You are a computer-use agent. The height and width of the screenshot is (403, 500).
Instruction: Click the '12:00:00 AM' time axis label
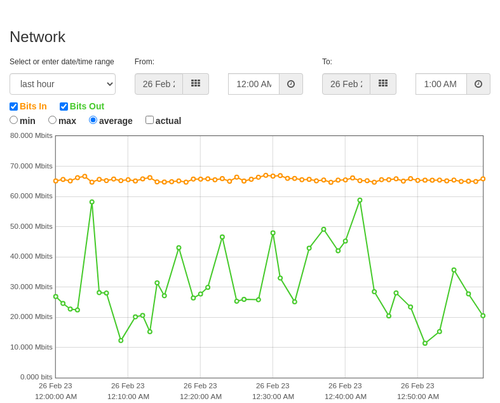tap(56, 397)
